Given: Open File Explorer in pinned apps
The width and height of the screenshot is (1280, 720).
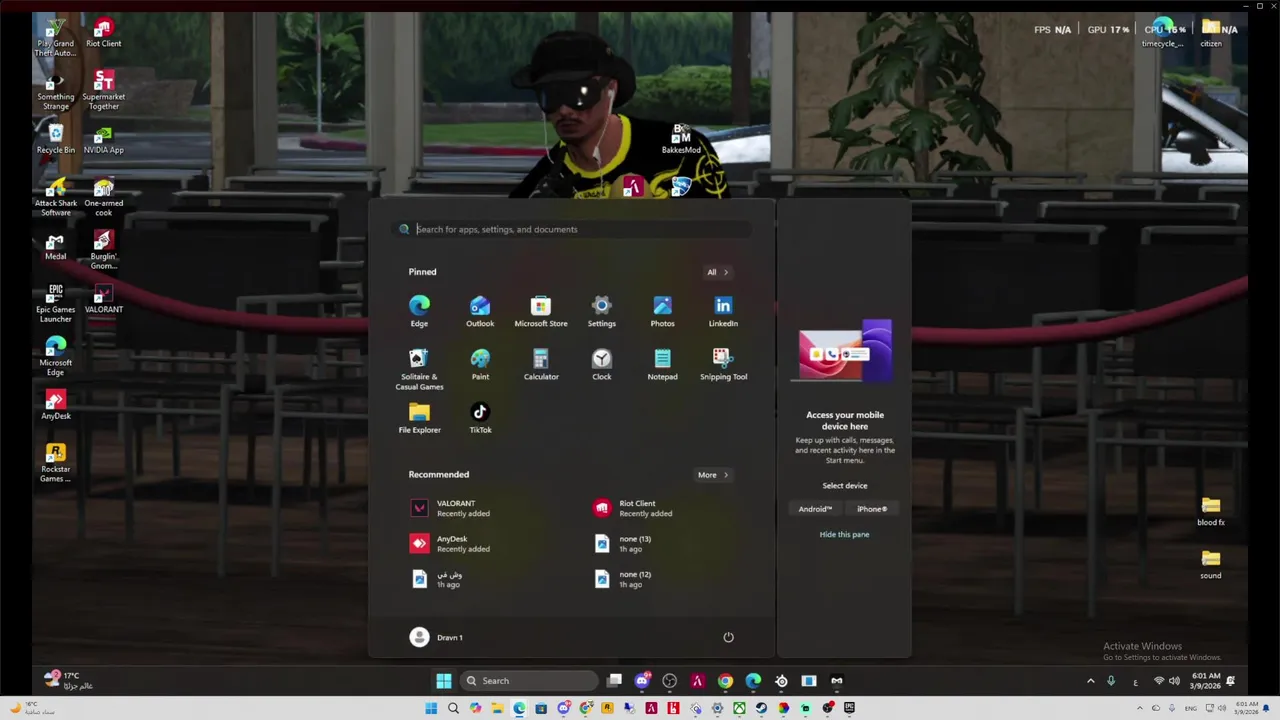Looking at the screenshot, I should point(419,418).
